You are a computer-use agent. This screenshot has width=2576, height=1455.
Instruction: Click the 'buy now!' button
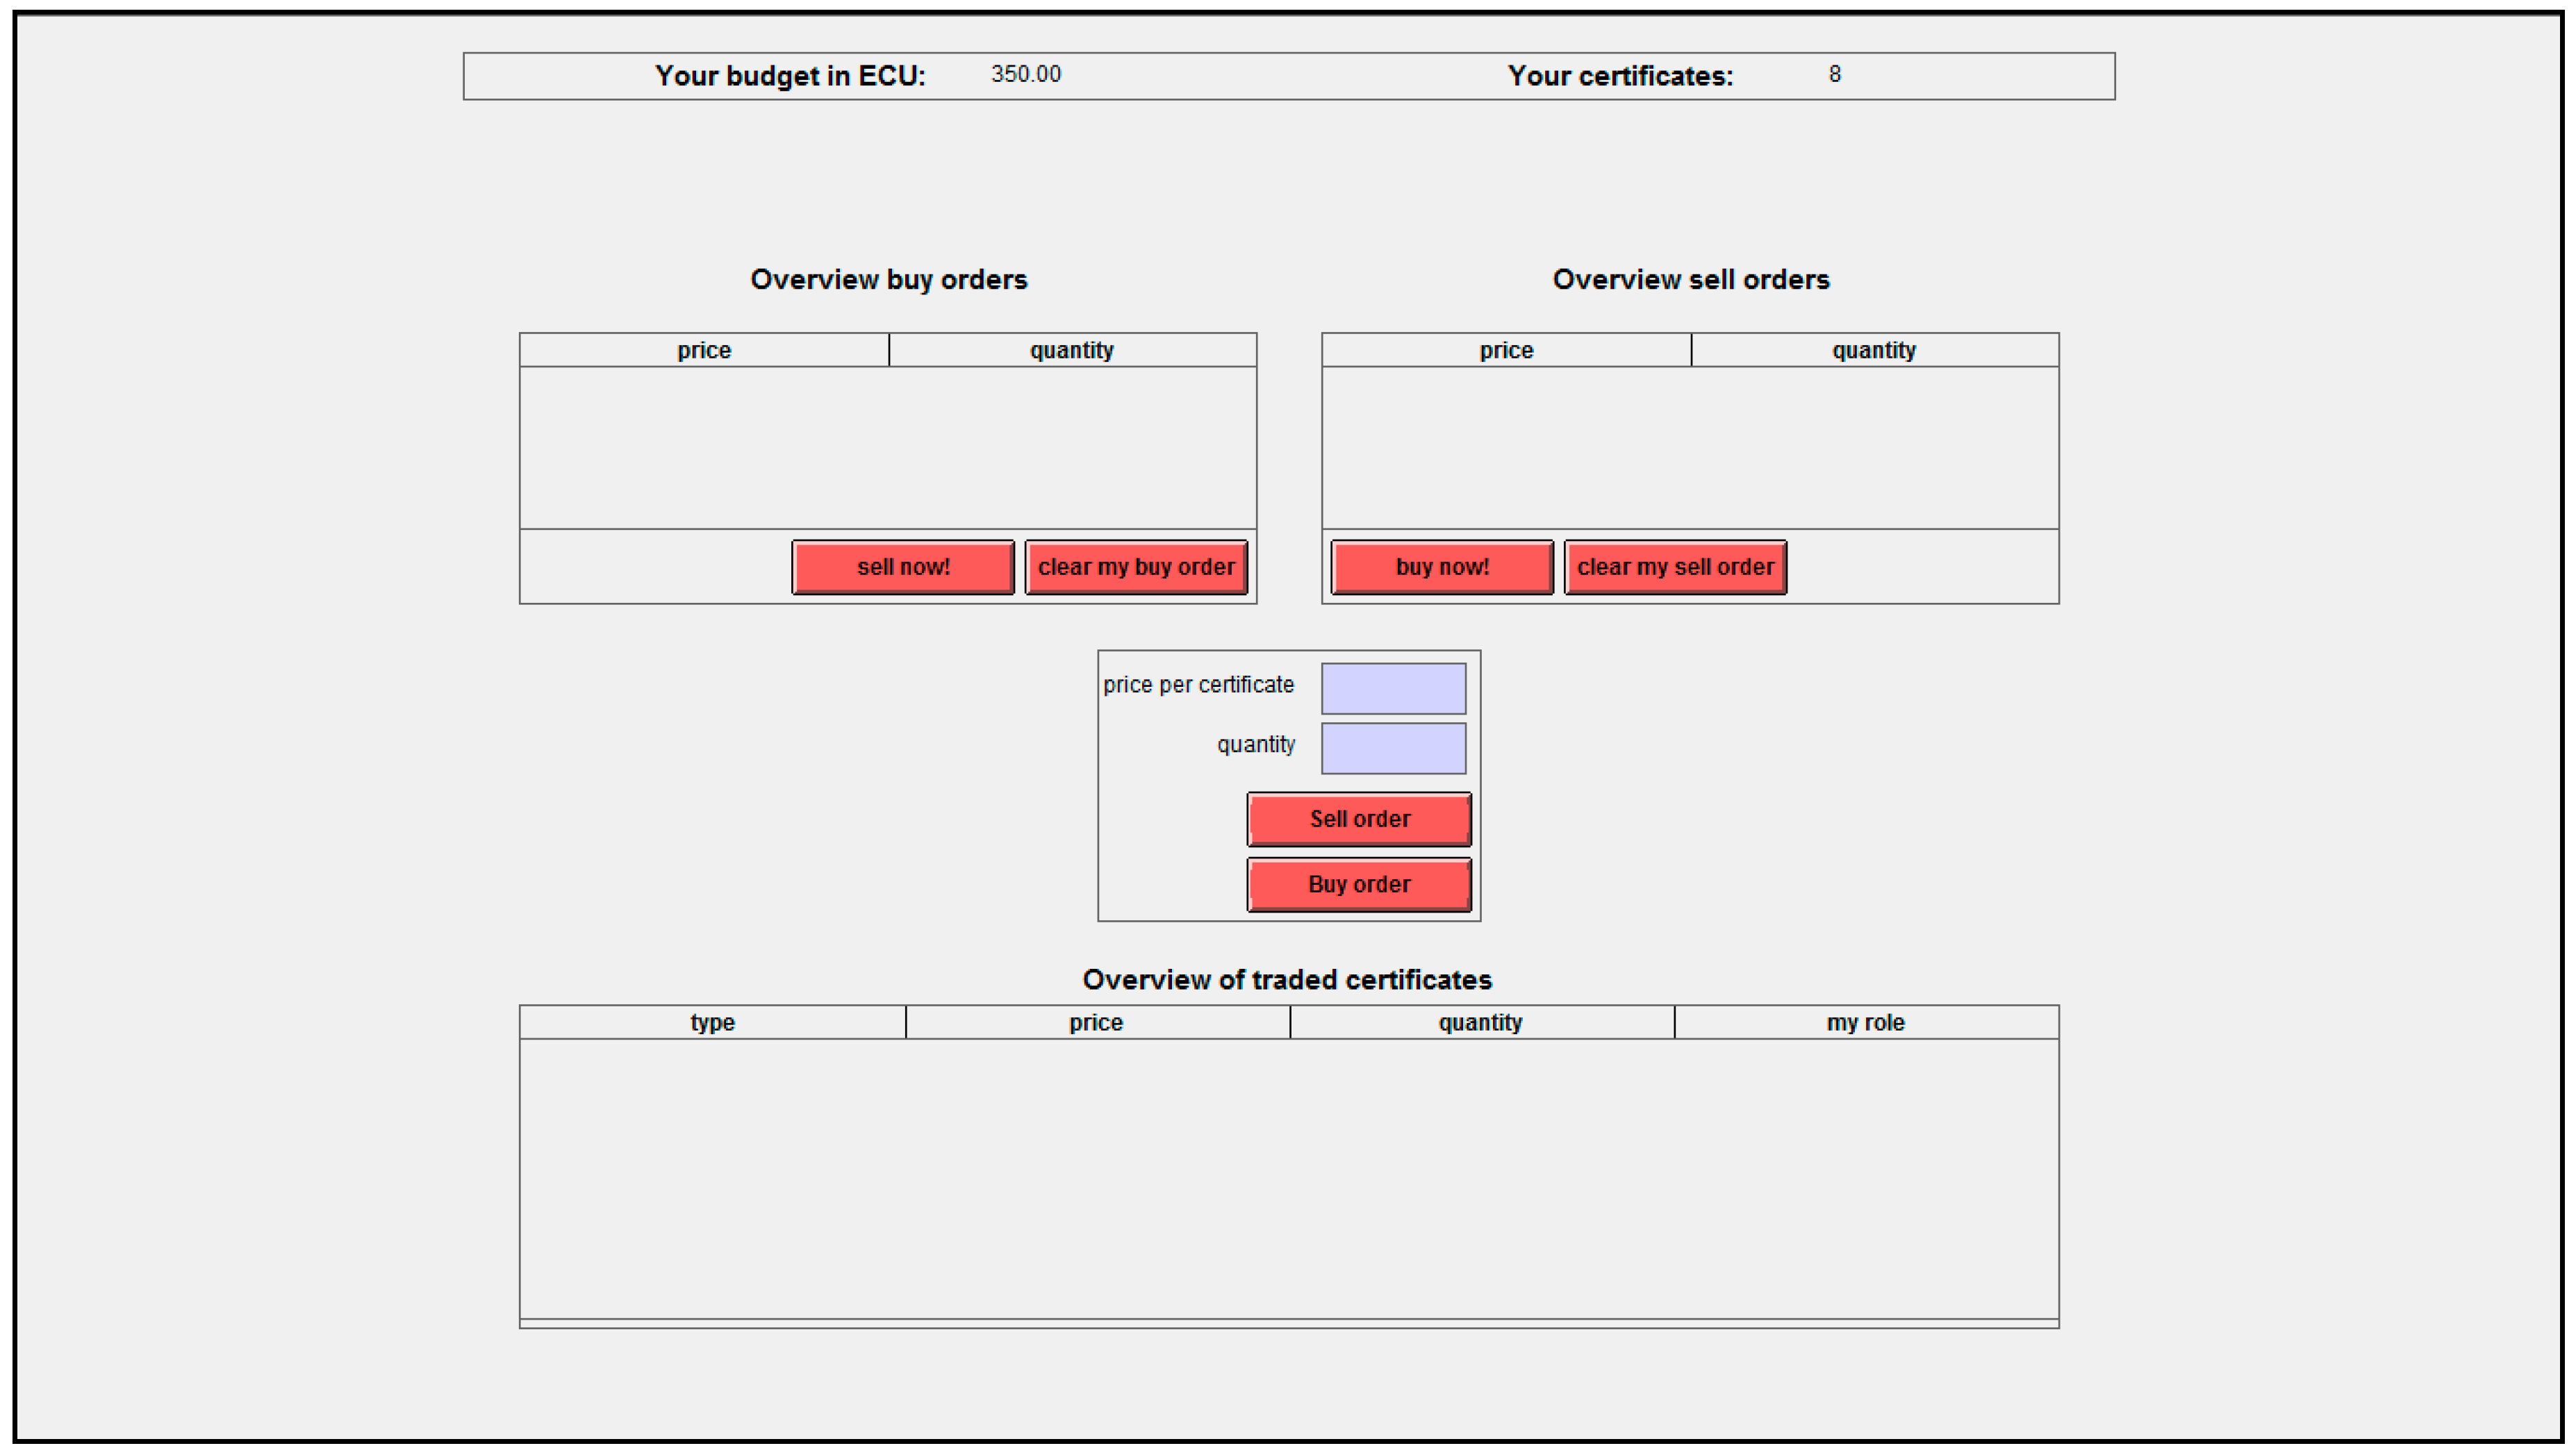(x=1441, y=567)
